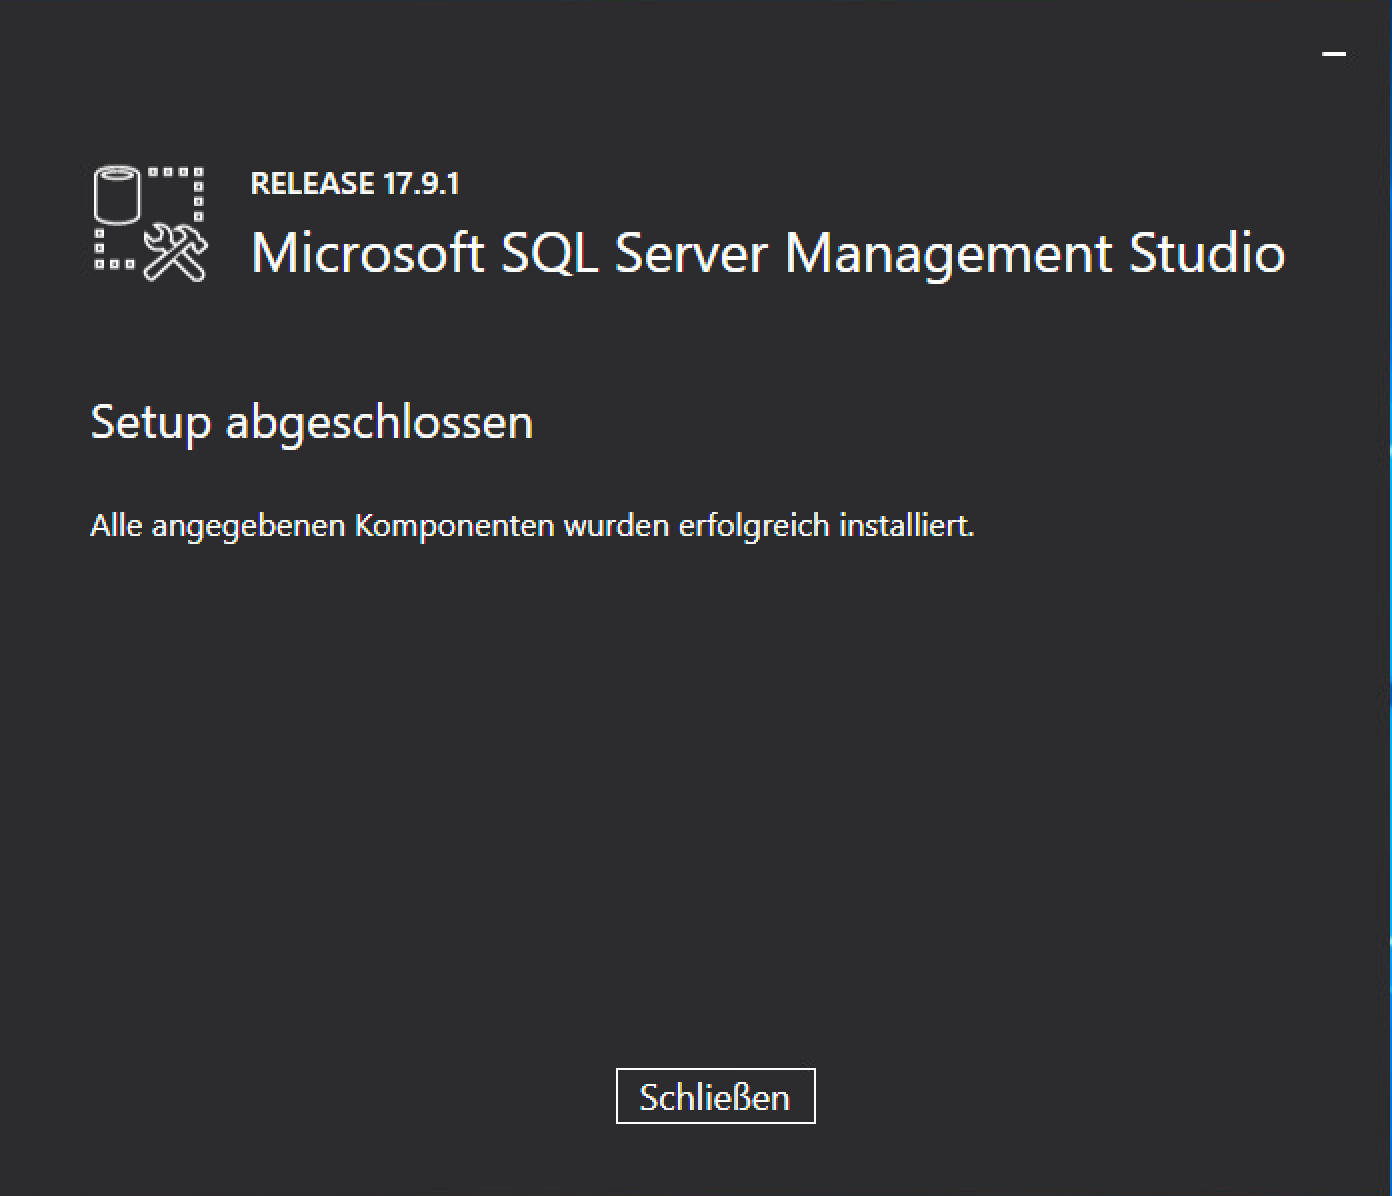This screenshot has width=1392, height=1196.
Task: Click the wrench and hammer tools symbol
Action: coord(176,253)
